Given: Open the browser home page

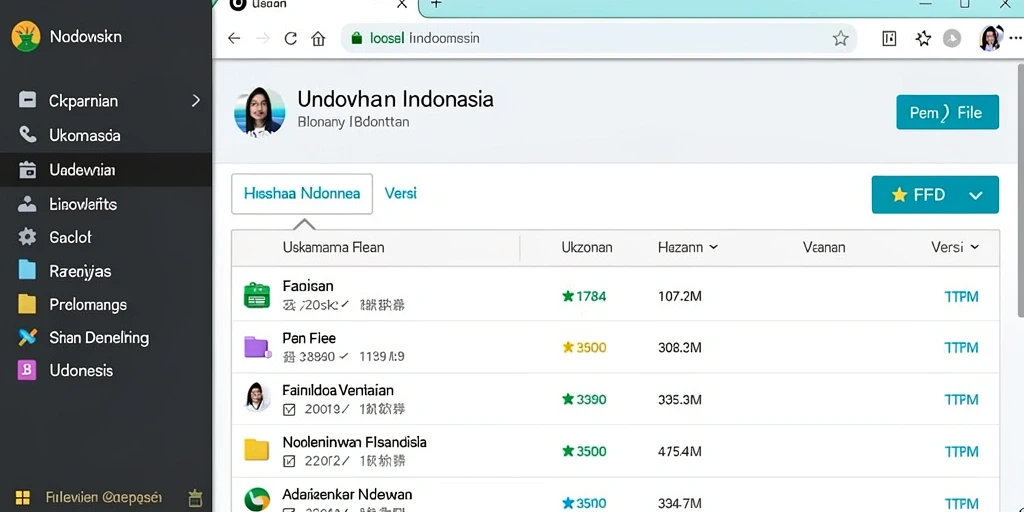Looking at the screenshot, I should pos(318,39).
